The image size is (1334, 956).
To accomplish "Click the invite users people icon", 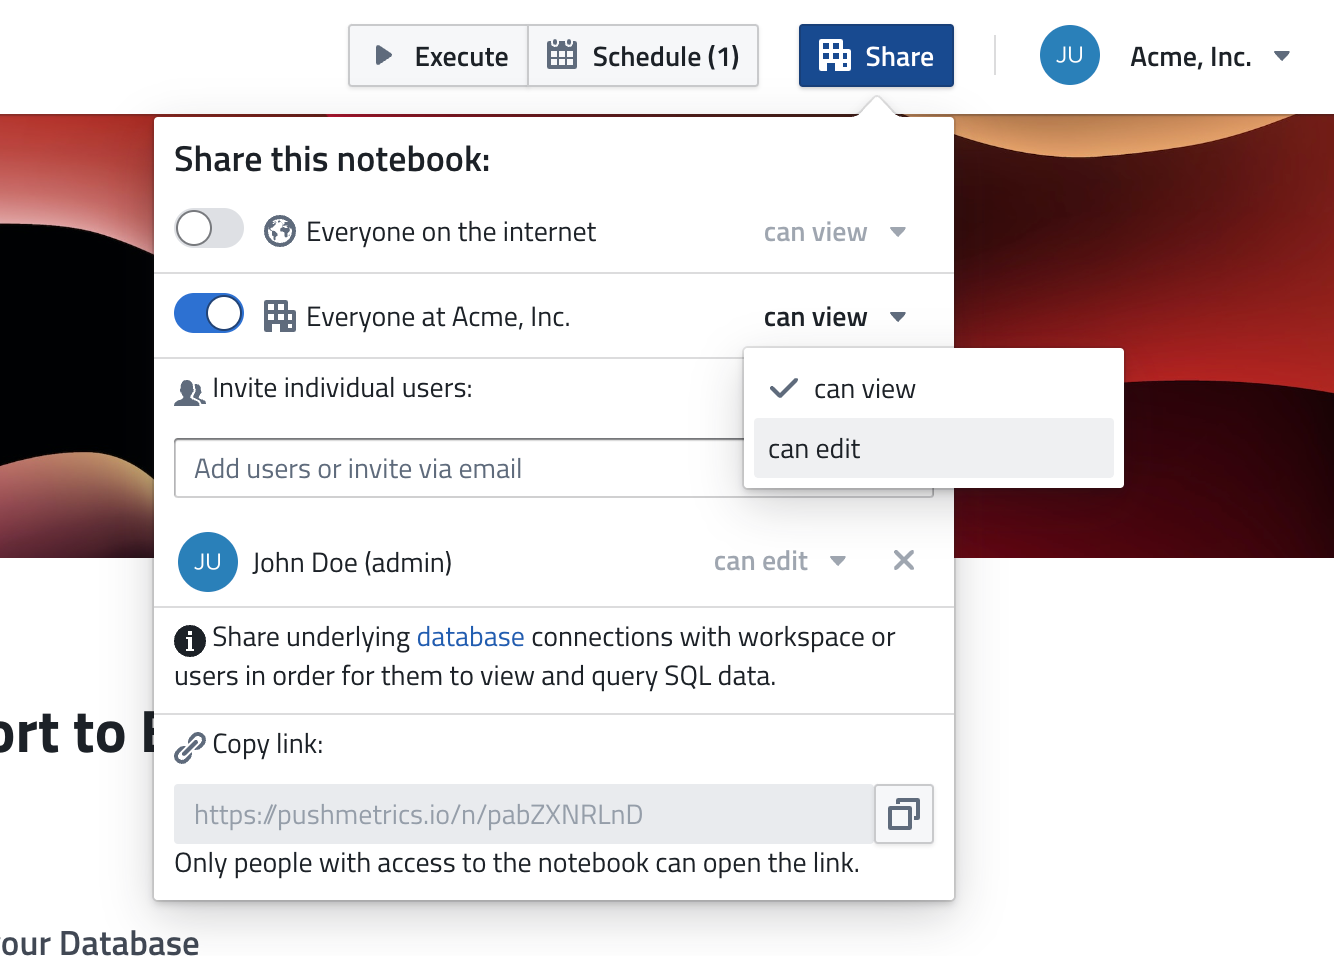I will point(189,392).
